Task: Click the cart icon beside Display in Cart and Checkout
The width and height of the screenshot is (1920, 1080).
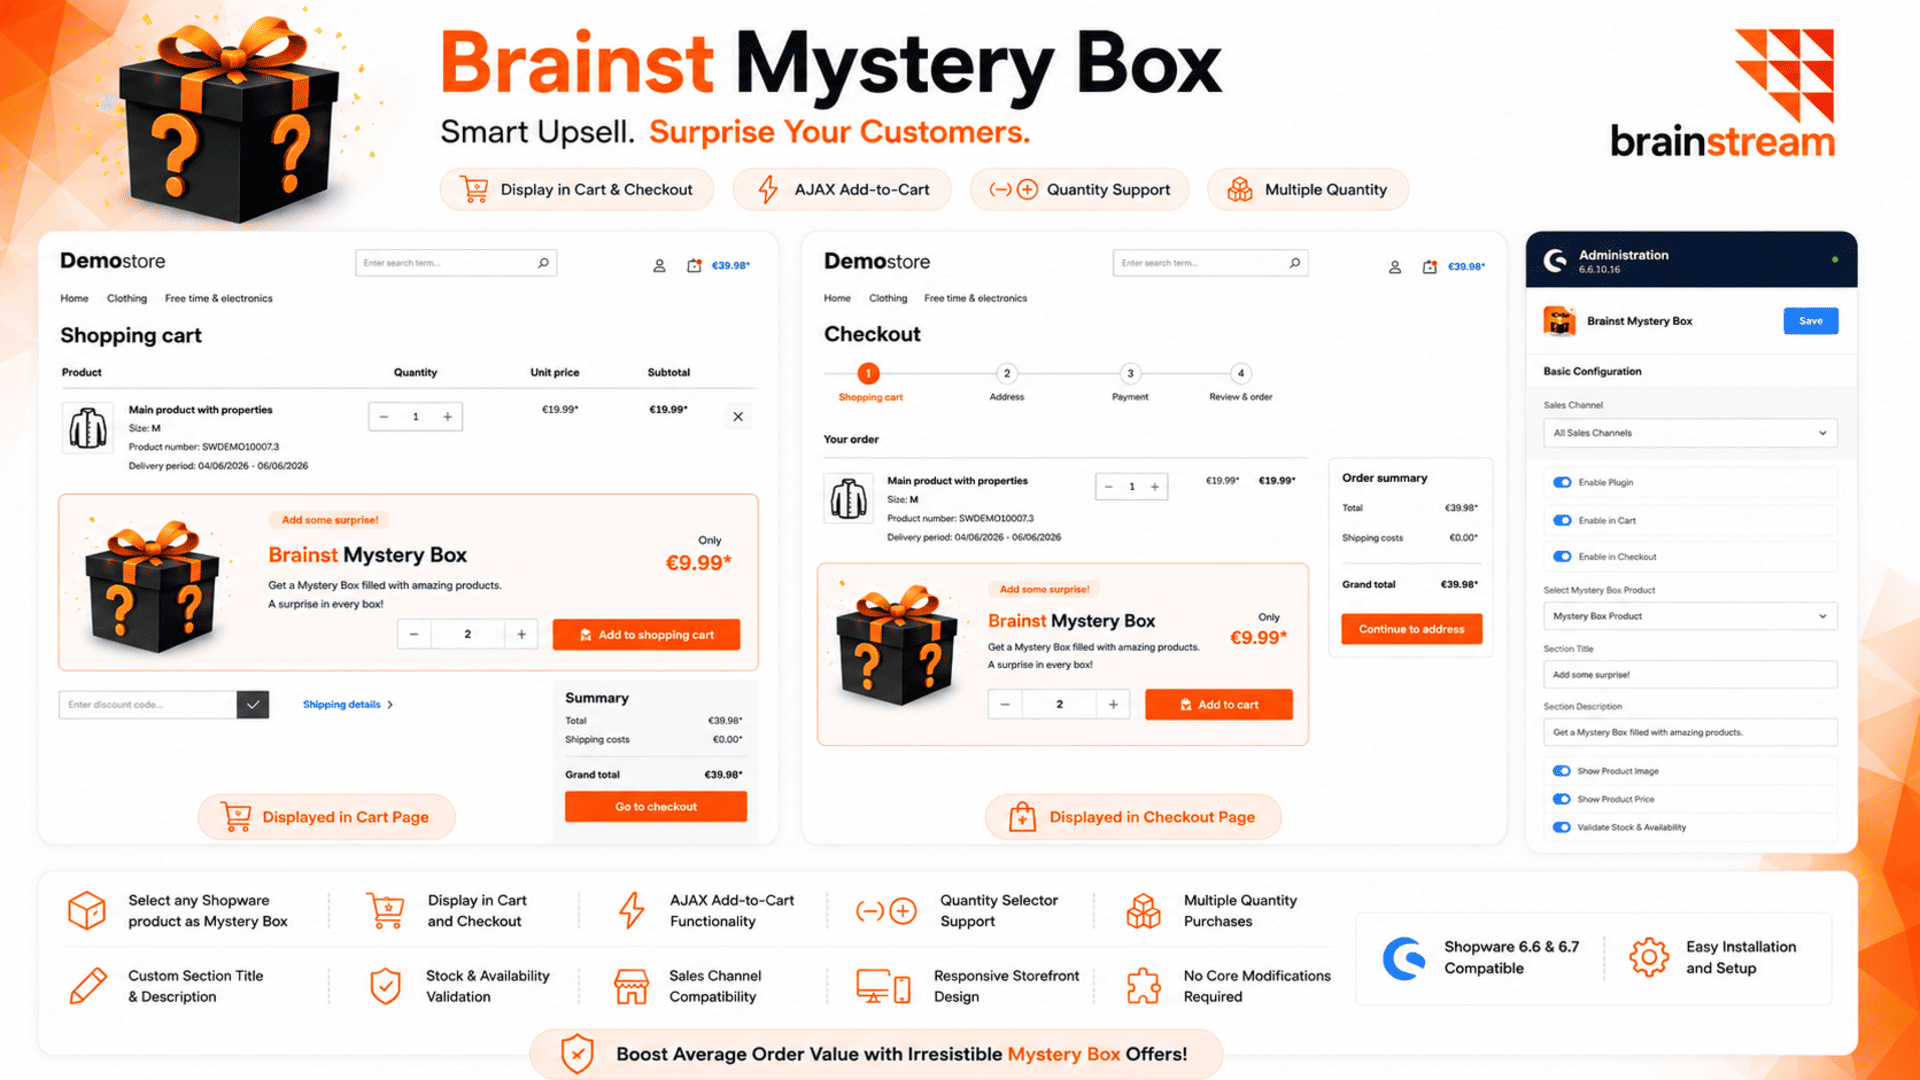Action: coord(385,910)
